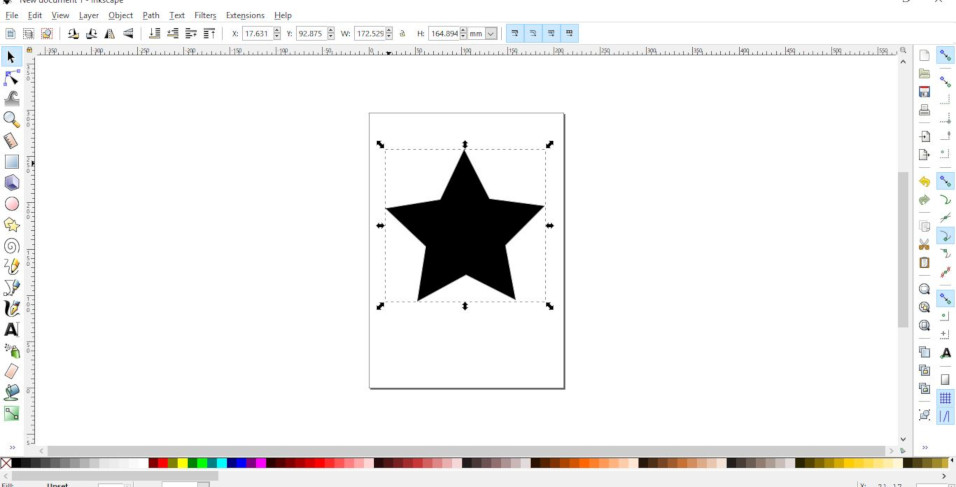Toggle enable snapping at snap bar top
Viewport: 956px width, 487px height.
(x=945, y=55)
